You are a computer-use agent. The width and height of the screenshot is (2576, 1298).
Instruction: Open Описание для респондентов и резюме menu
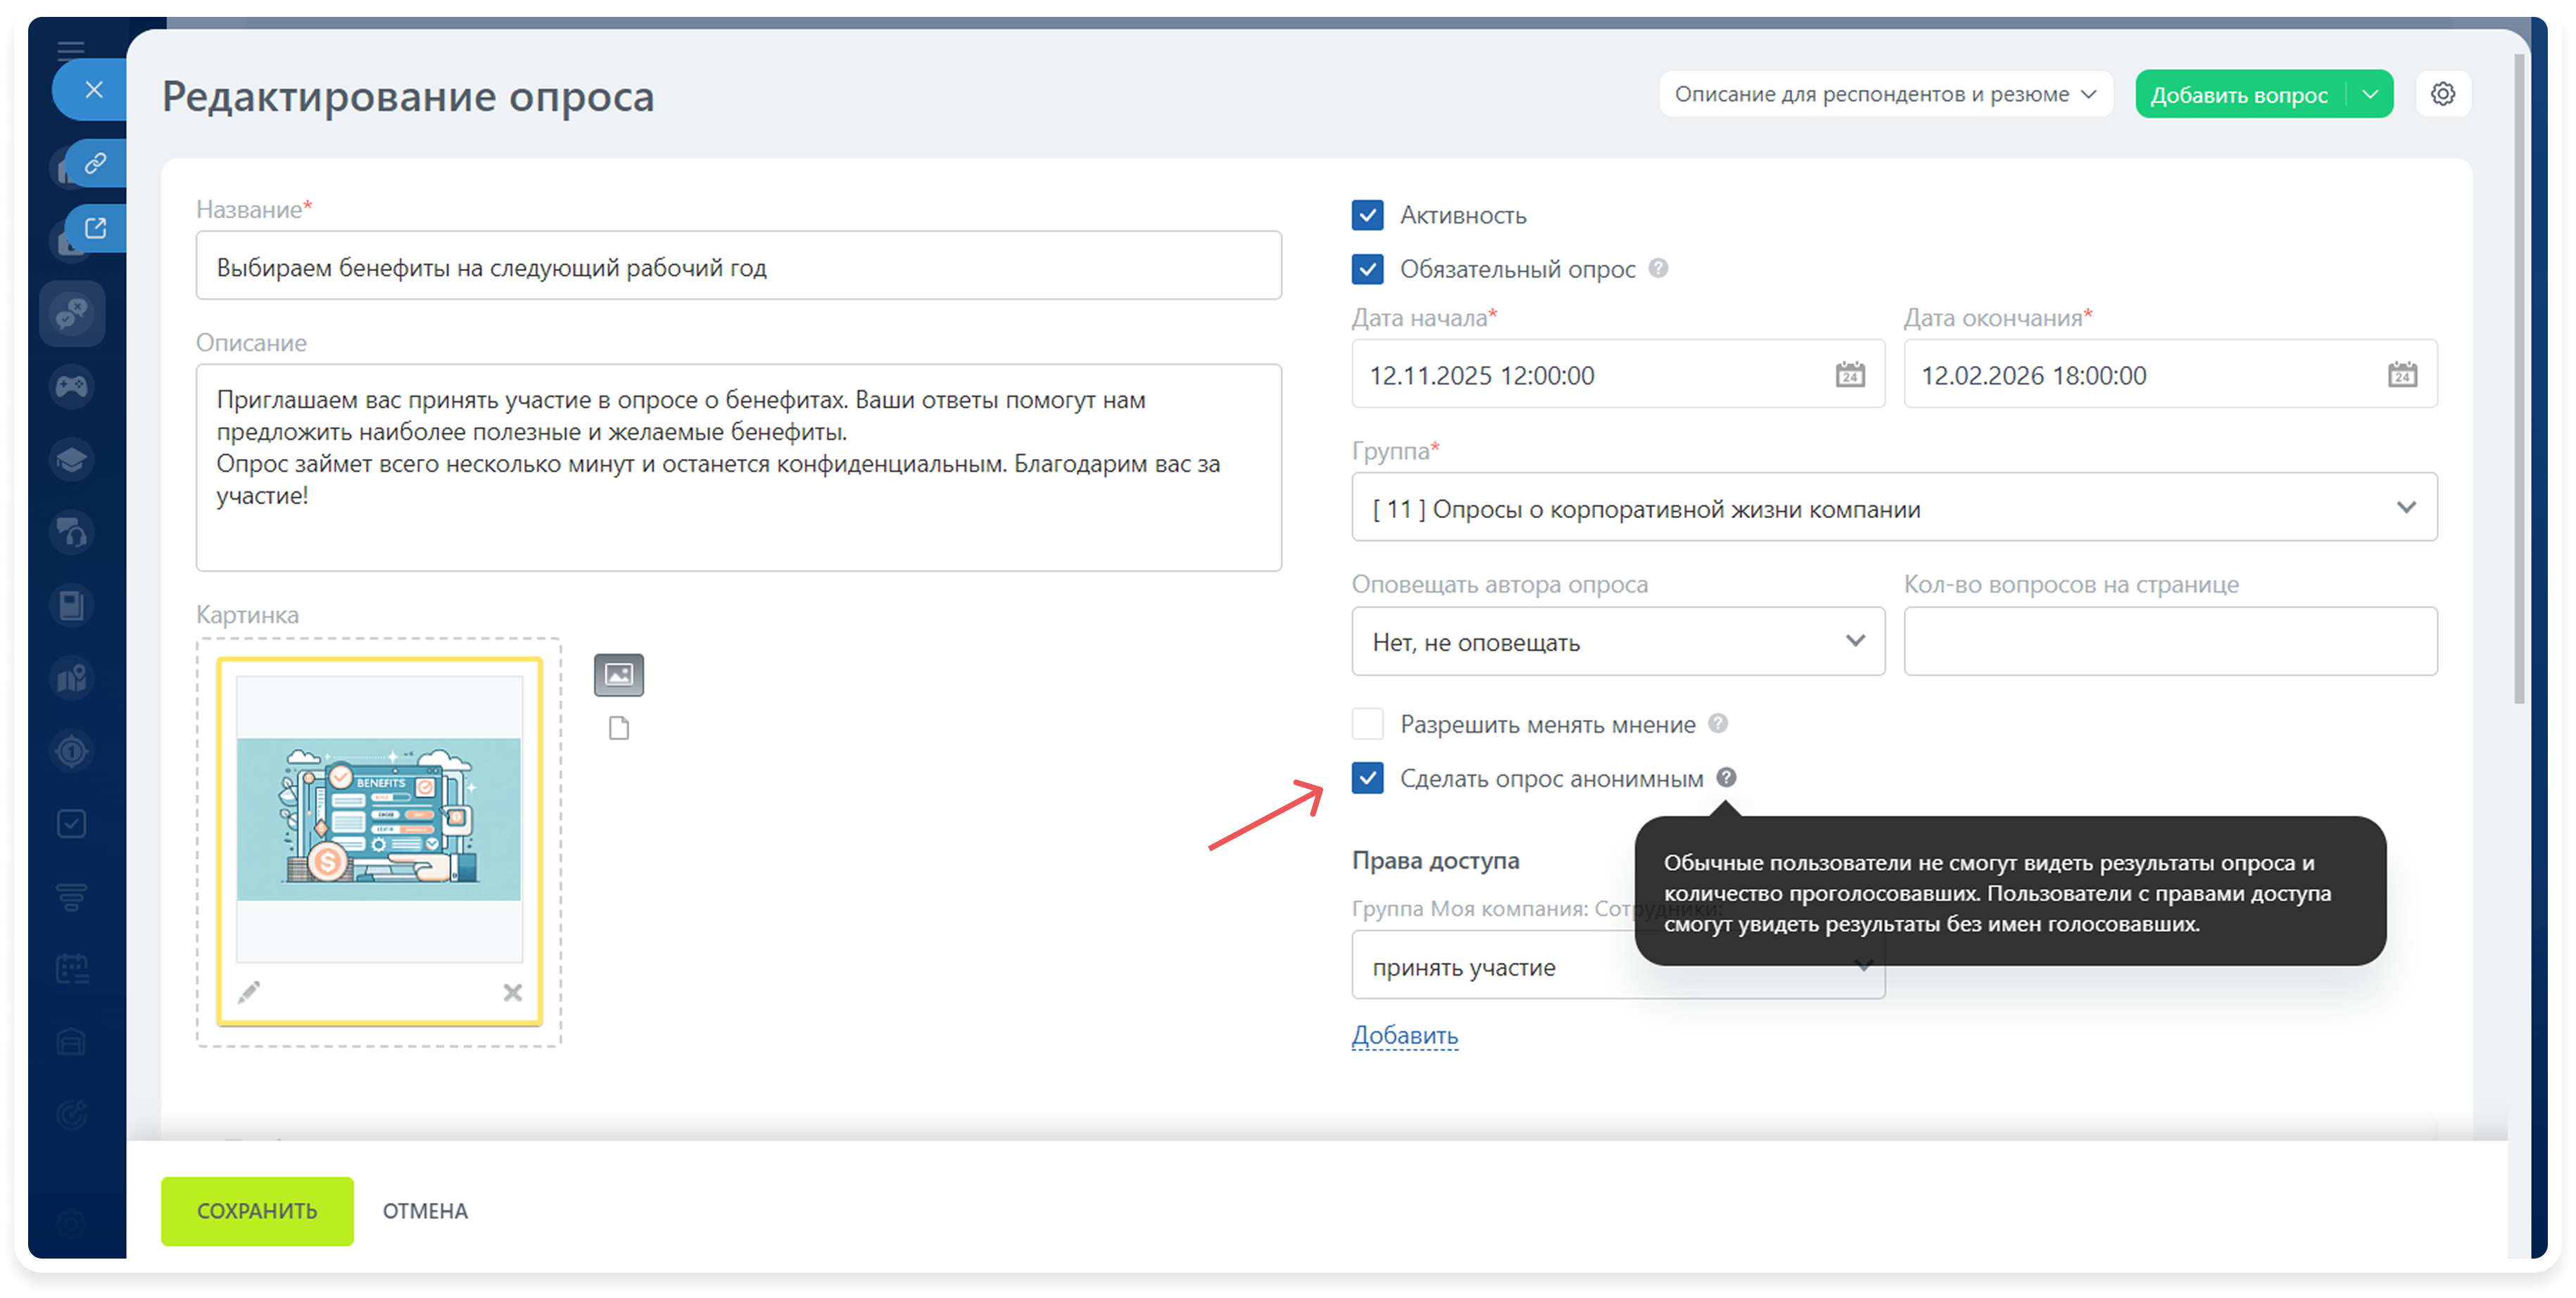coord(1884,94)
